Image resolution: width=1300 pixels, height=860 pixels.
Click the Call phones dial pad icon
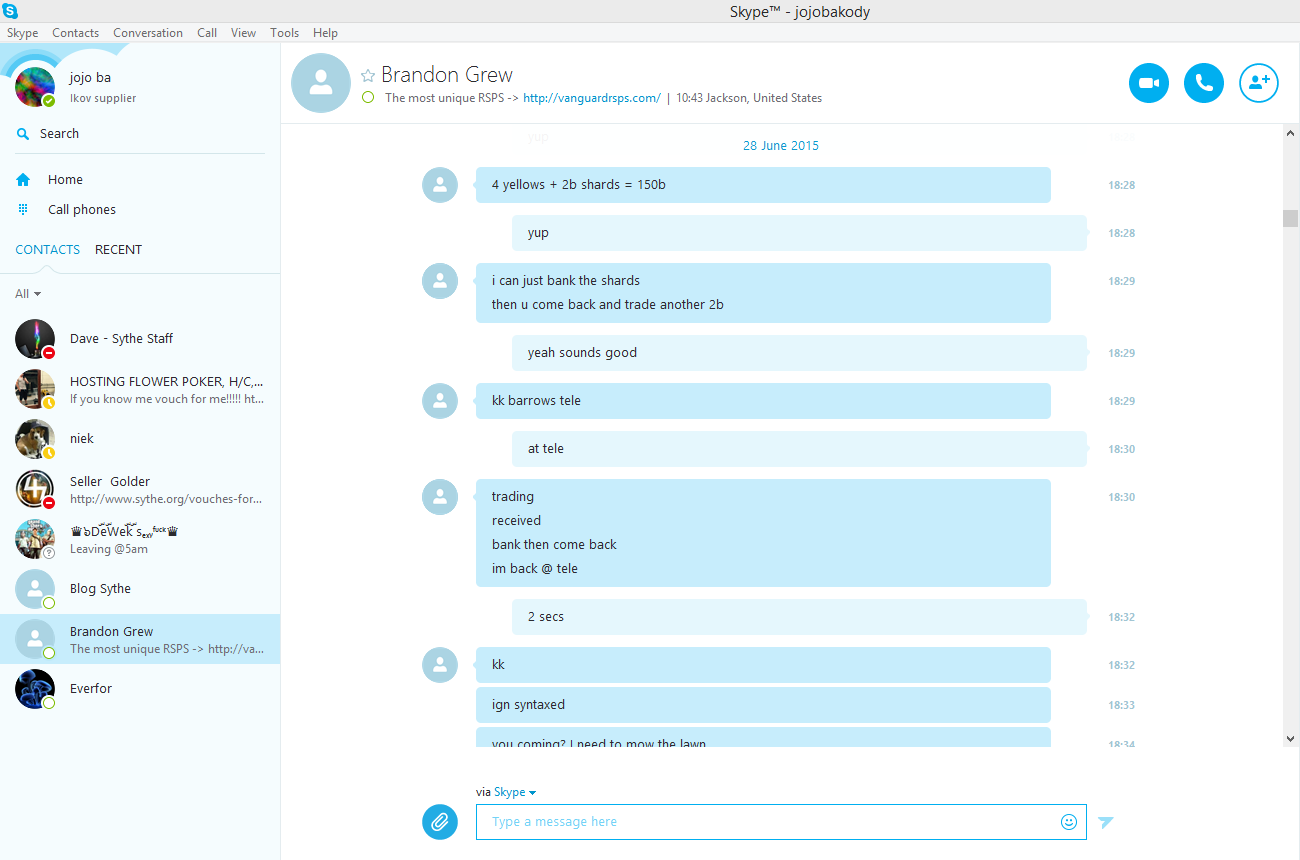[23, 210]
